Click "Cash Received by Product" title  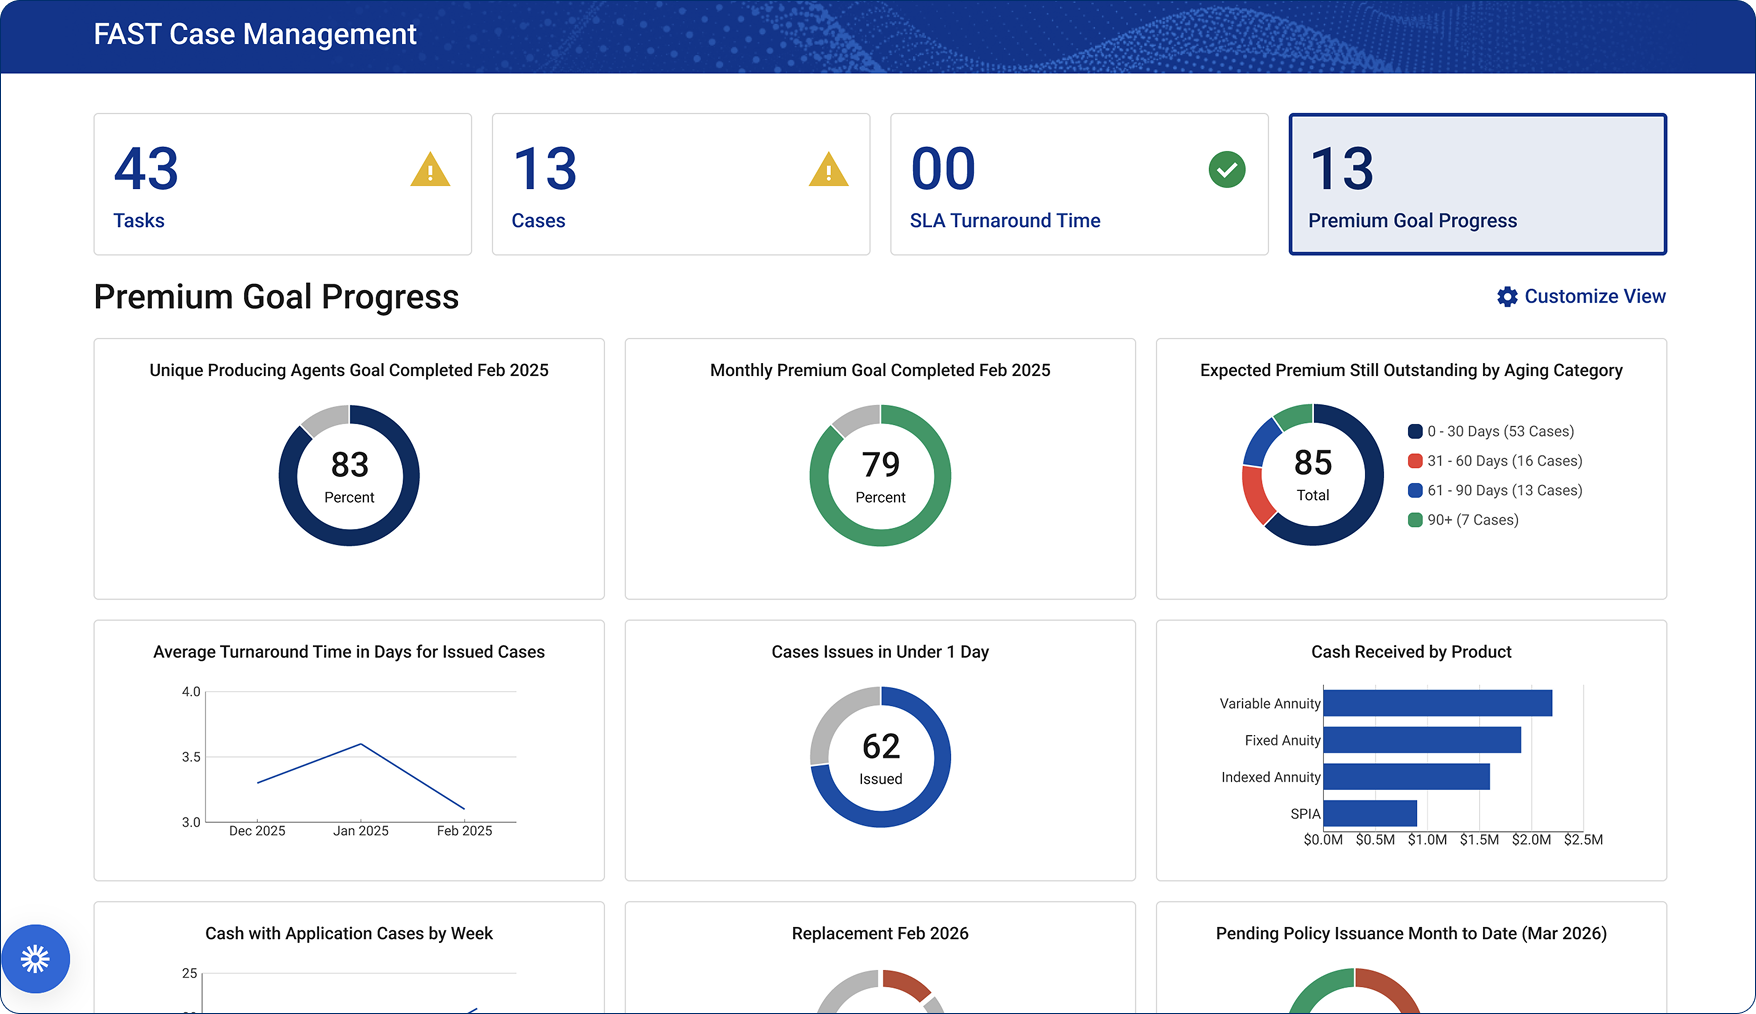coord(1411,652)
